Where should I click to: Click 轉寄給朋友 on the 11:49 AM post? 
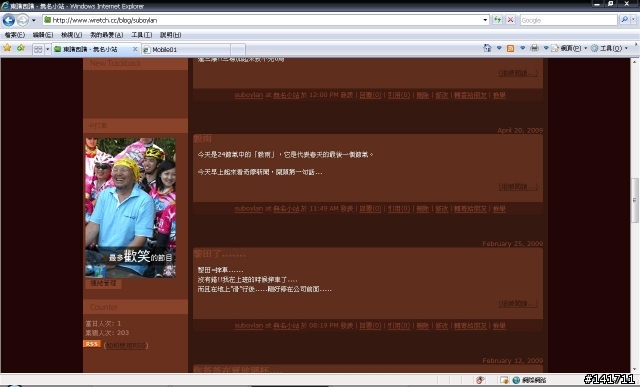471,209
